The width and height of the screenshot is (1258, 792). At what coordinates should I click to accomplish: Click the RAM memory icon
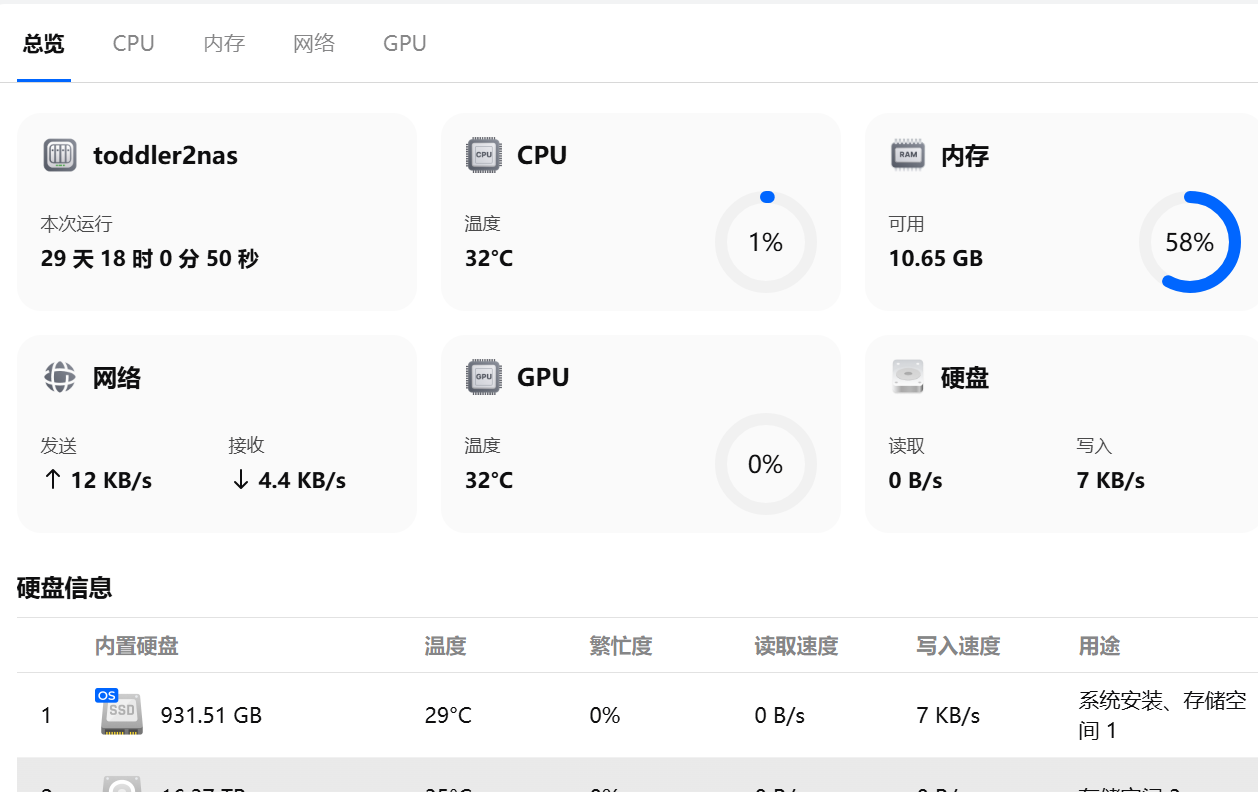coord(907,156)
